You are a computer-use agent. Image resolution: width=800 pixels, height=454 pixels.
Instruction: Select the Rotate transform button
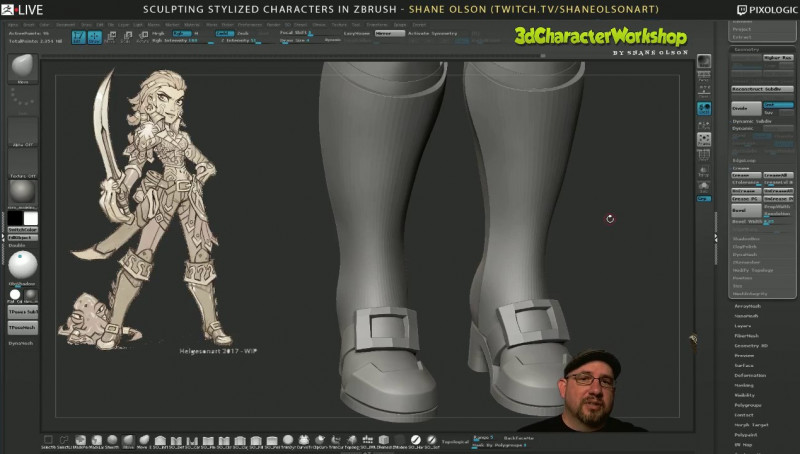[143, 37]
